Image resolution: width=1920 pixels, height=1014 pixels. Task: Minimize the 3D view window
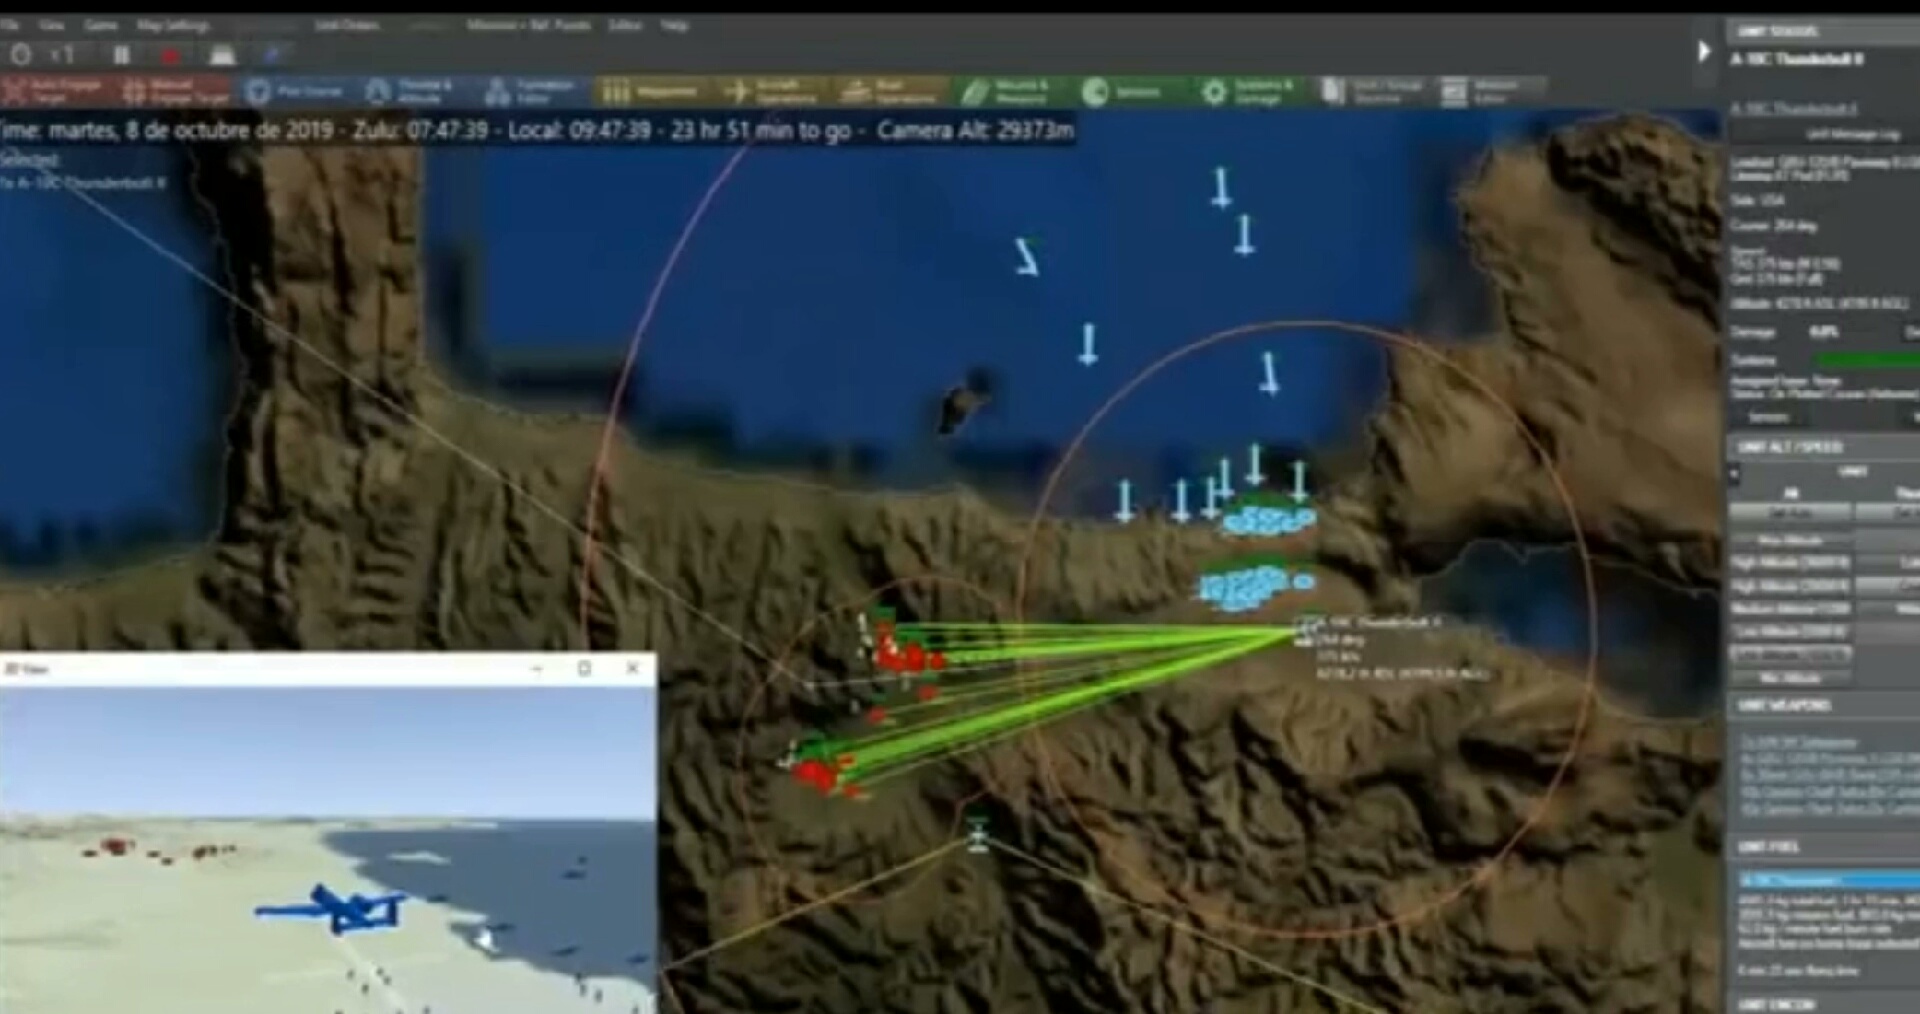coord(537,668)
